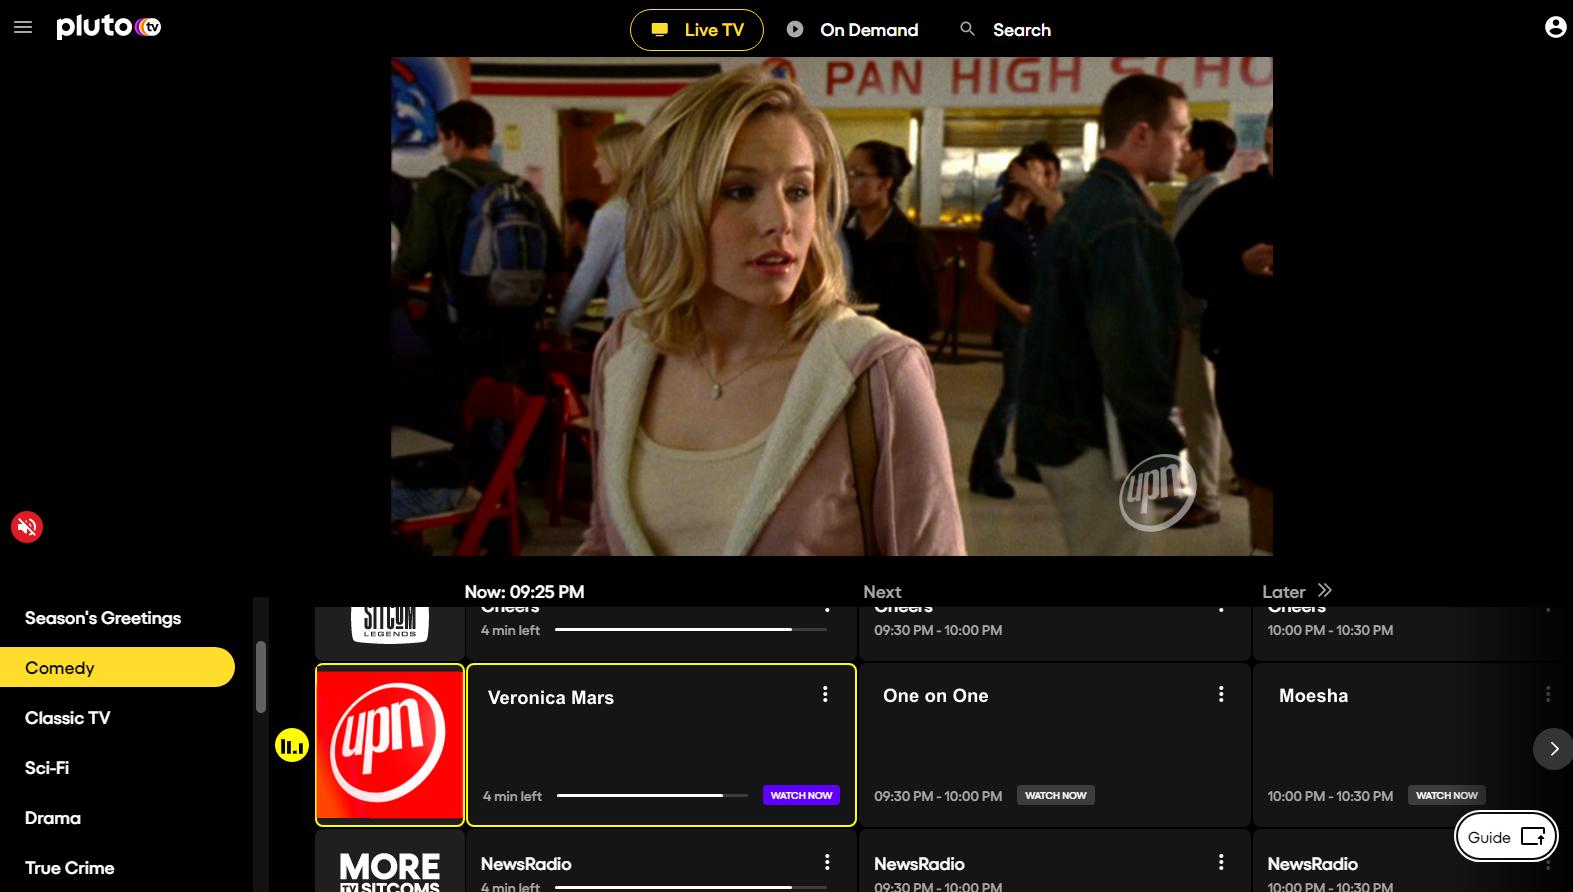Select the UPN channel logo
Image resolution: width=1573 pixels, height=892 pixels.
click(390, 745)
